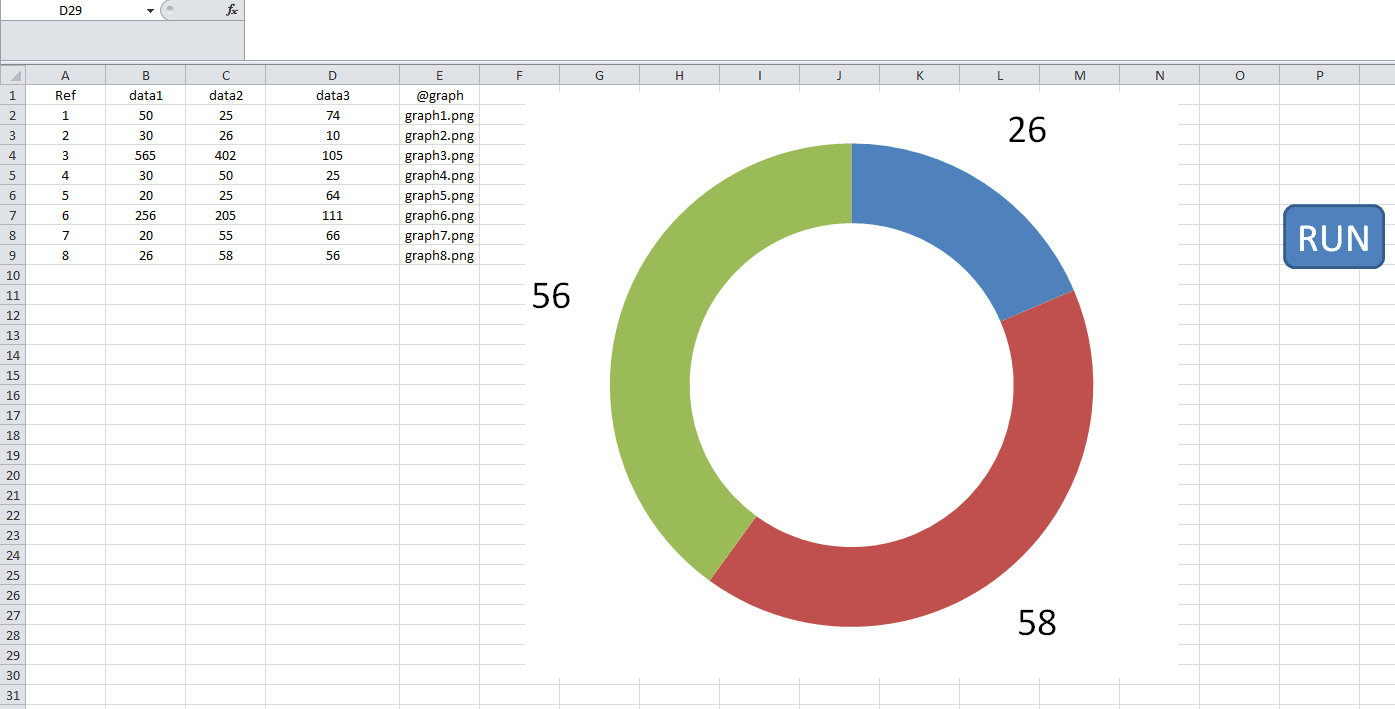Select the data1 column header cell

[x=146, y=95]
